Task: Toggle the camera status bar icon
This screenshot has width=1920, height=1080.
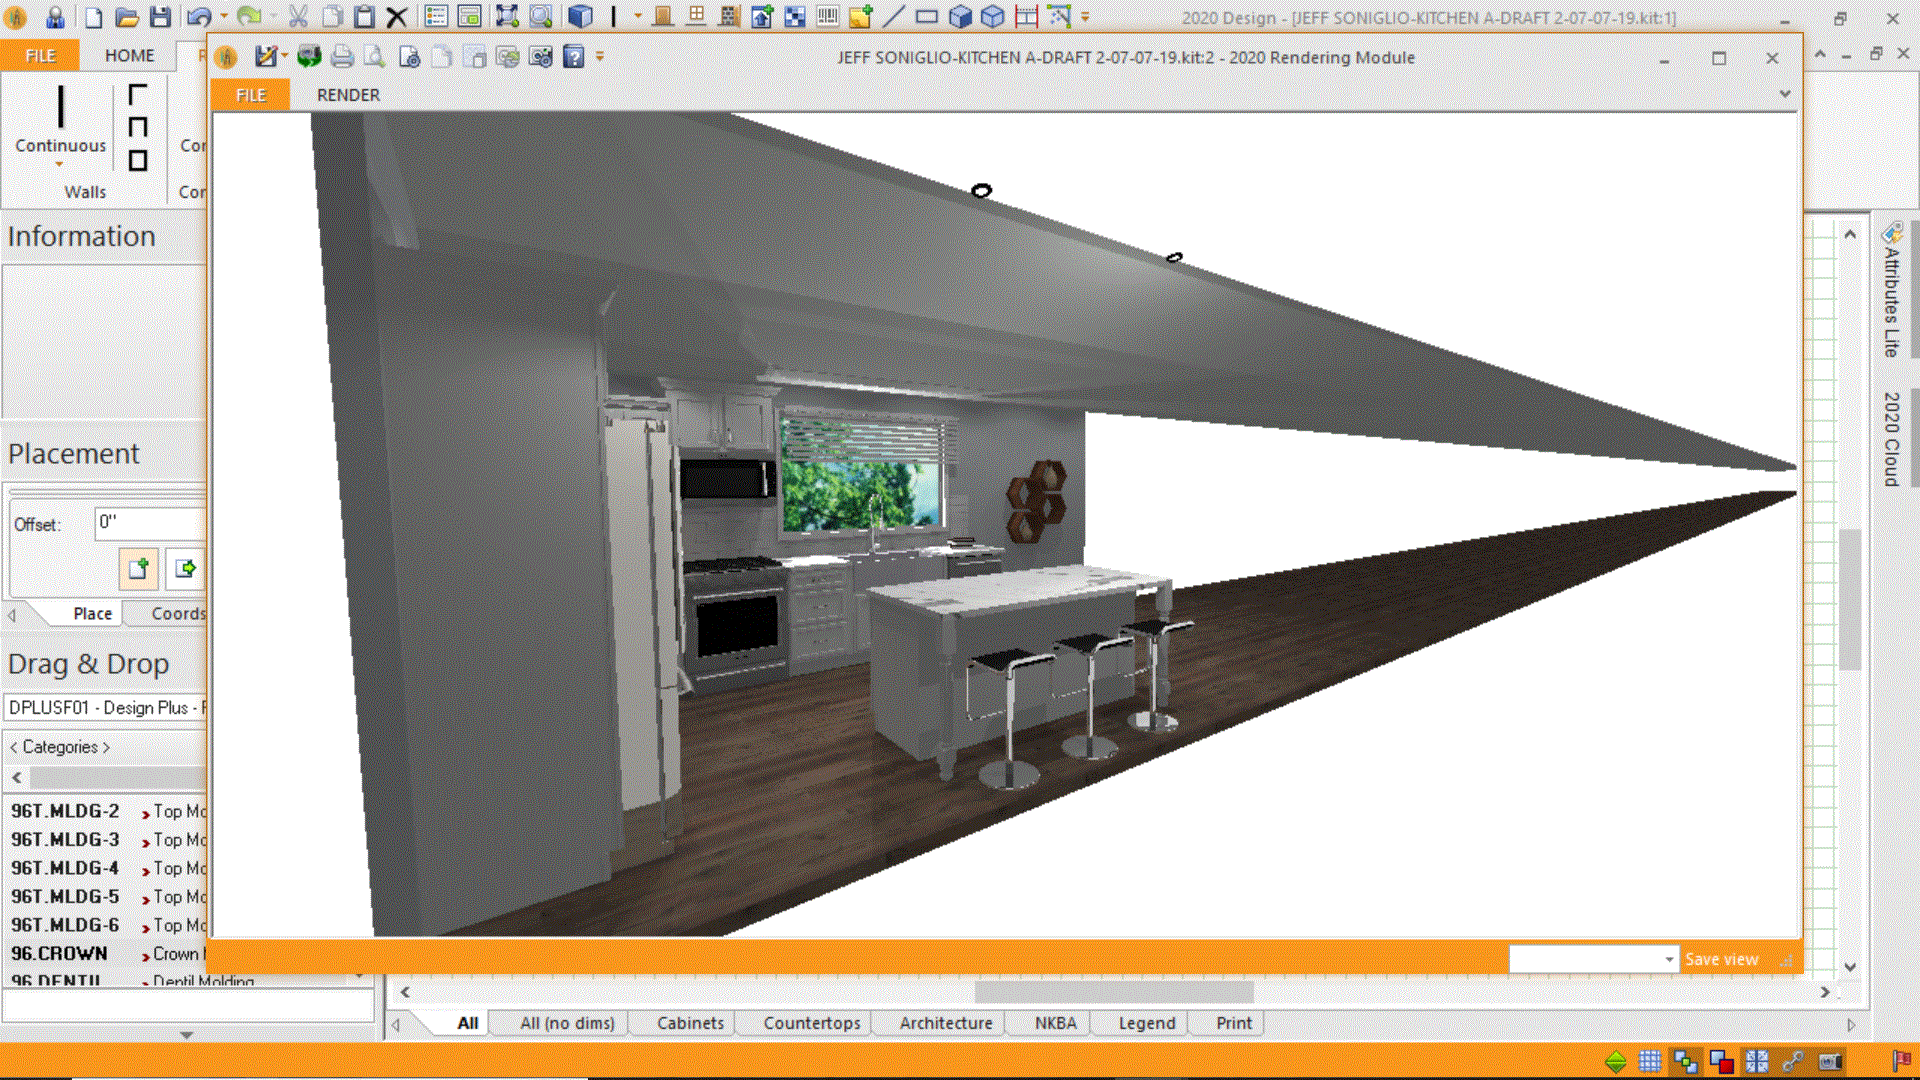Action: [1830, 1061]
